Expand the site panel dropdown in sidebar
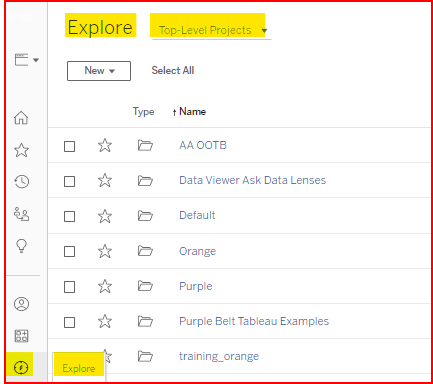The image size is (433, 384). [27, 60]
